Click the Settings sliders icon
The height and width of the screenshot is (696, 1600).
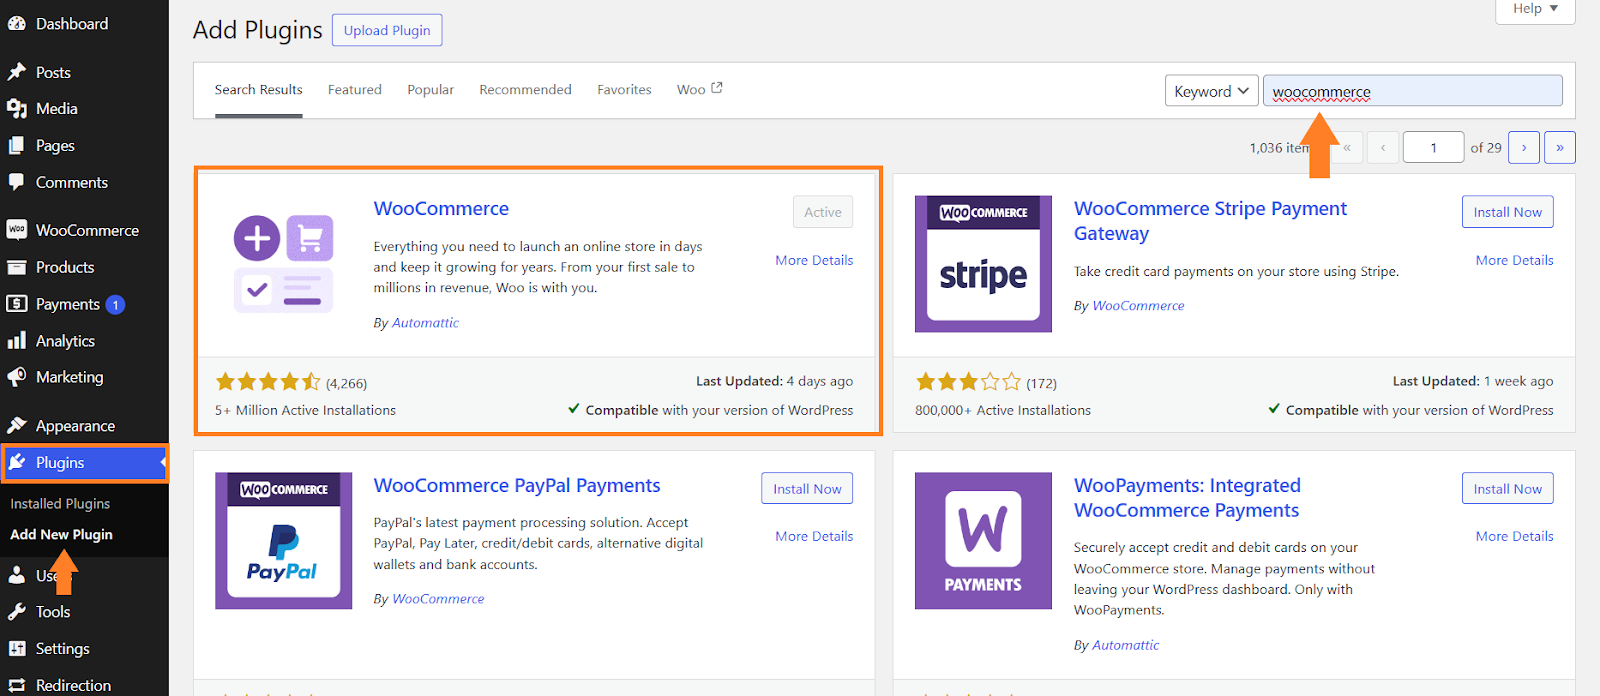[x=16, y=649]
